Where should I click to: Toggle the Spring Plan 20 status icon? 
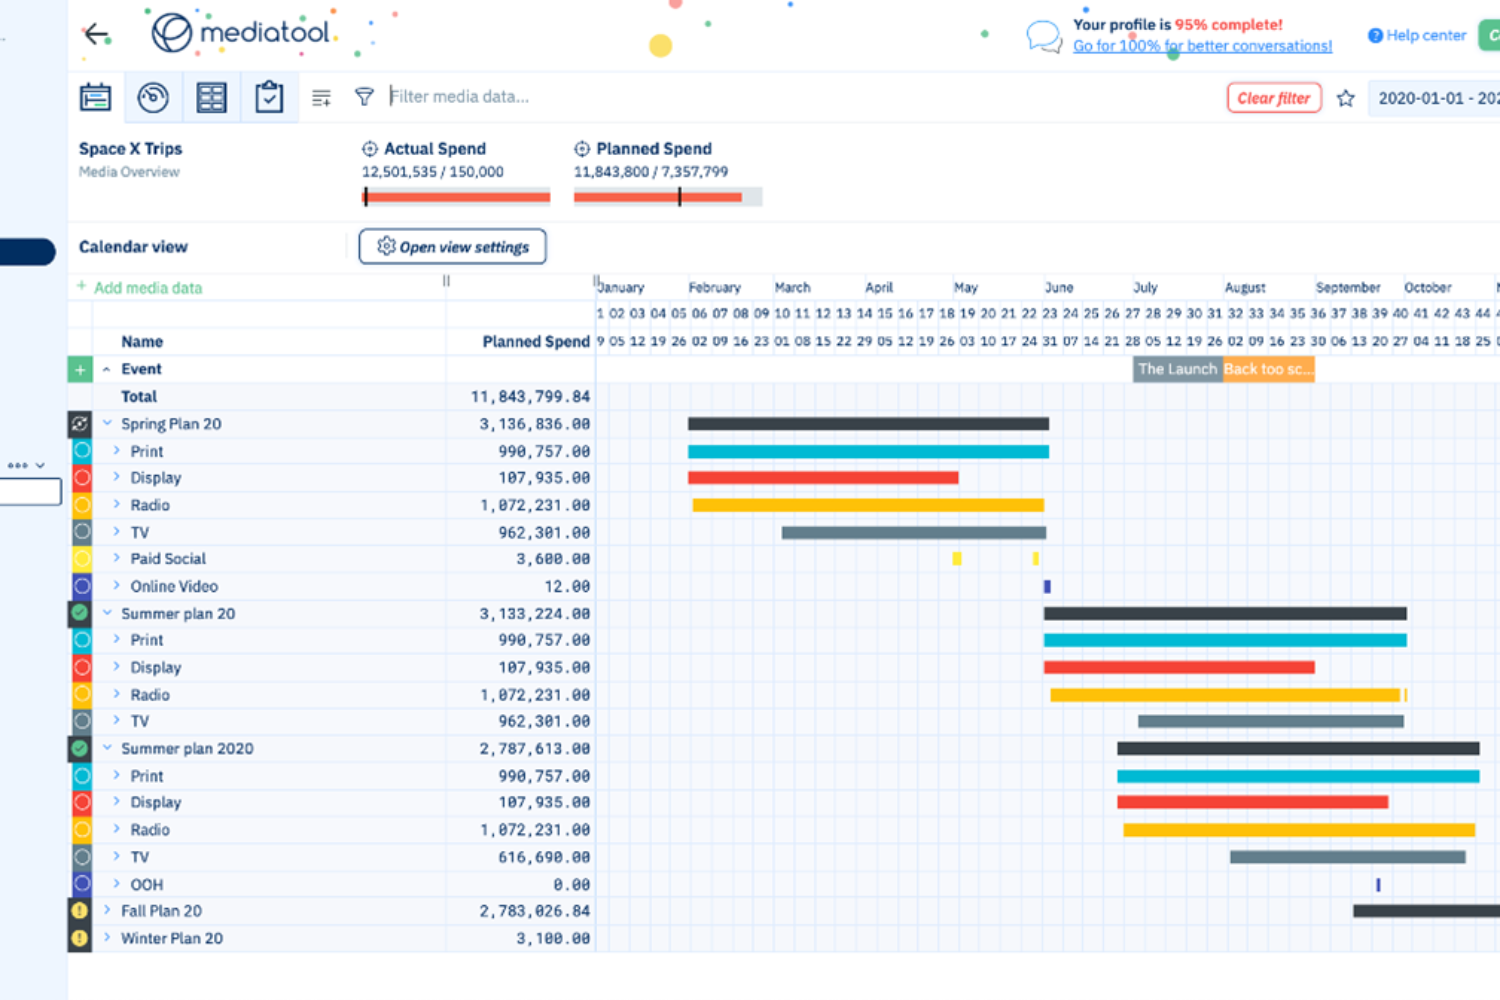(x=80, y=424)
